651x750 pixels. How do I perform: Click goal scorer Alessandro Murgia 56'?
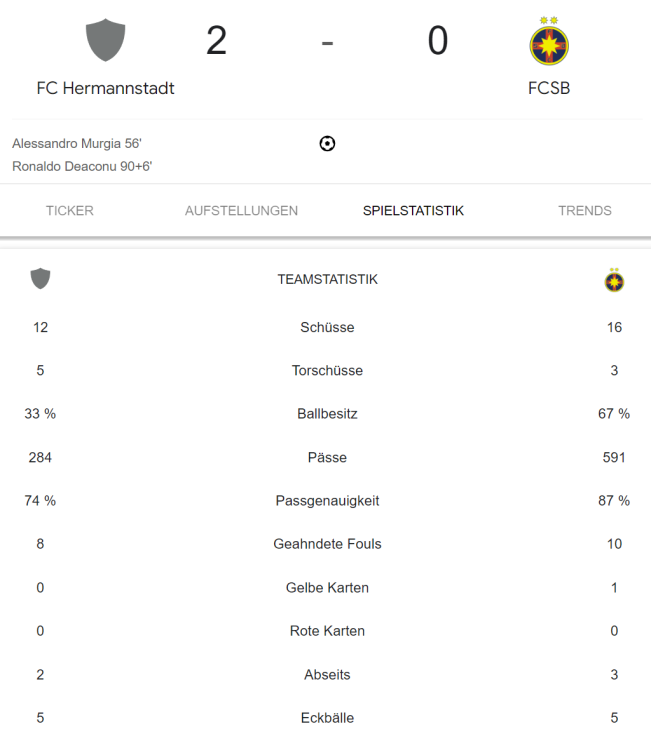pyautogui.click(x=77, y=143)
